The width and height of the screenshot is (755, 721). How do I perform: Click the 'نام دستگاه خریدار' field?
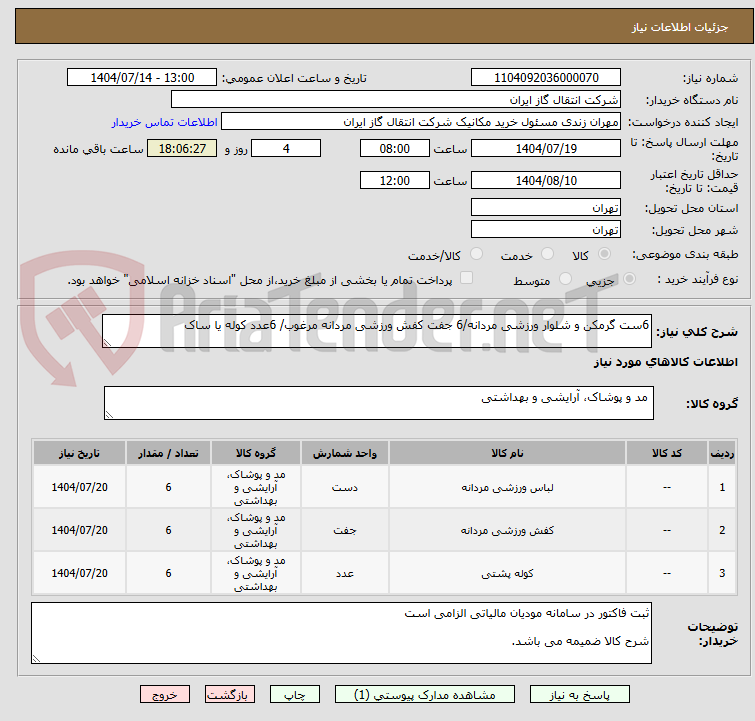point(396,100)
